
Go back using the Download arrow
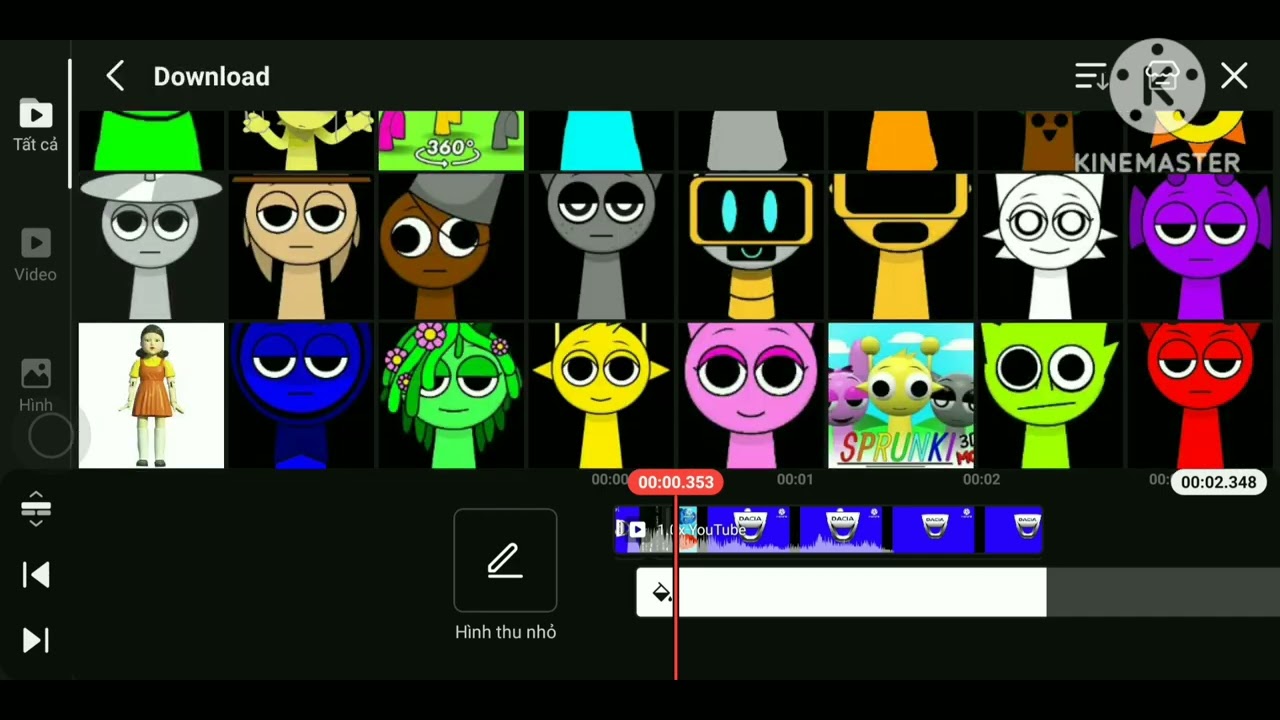click(115, 76)
